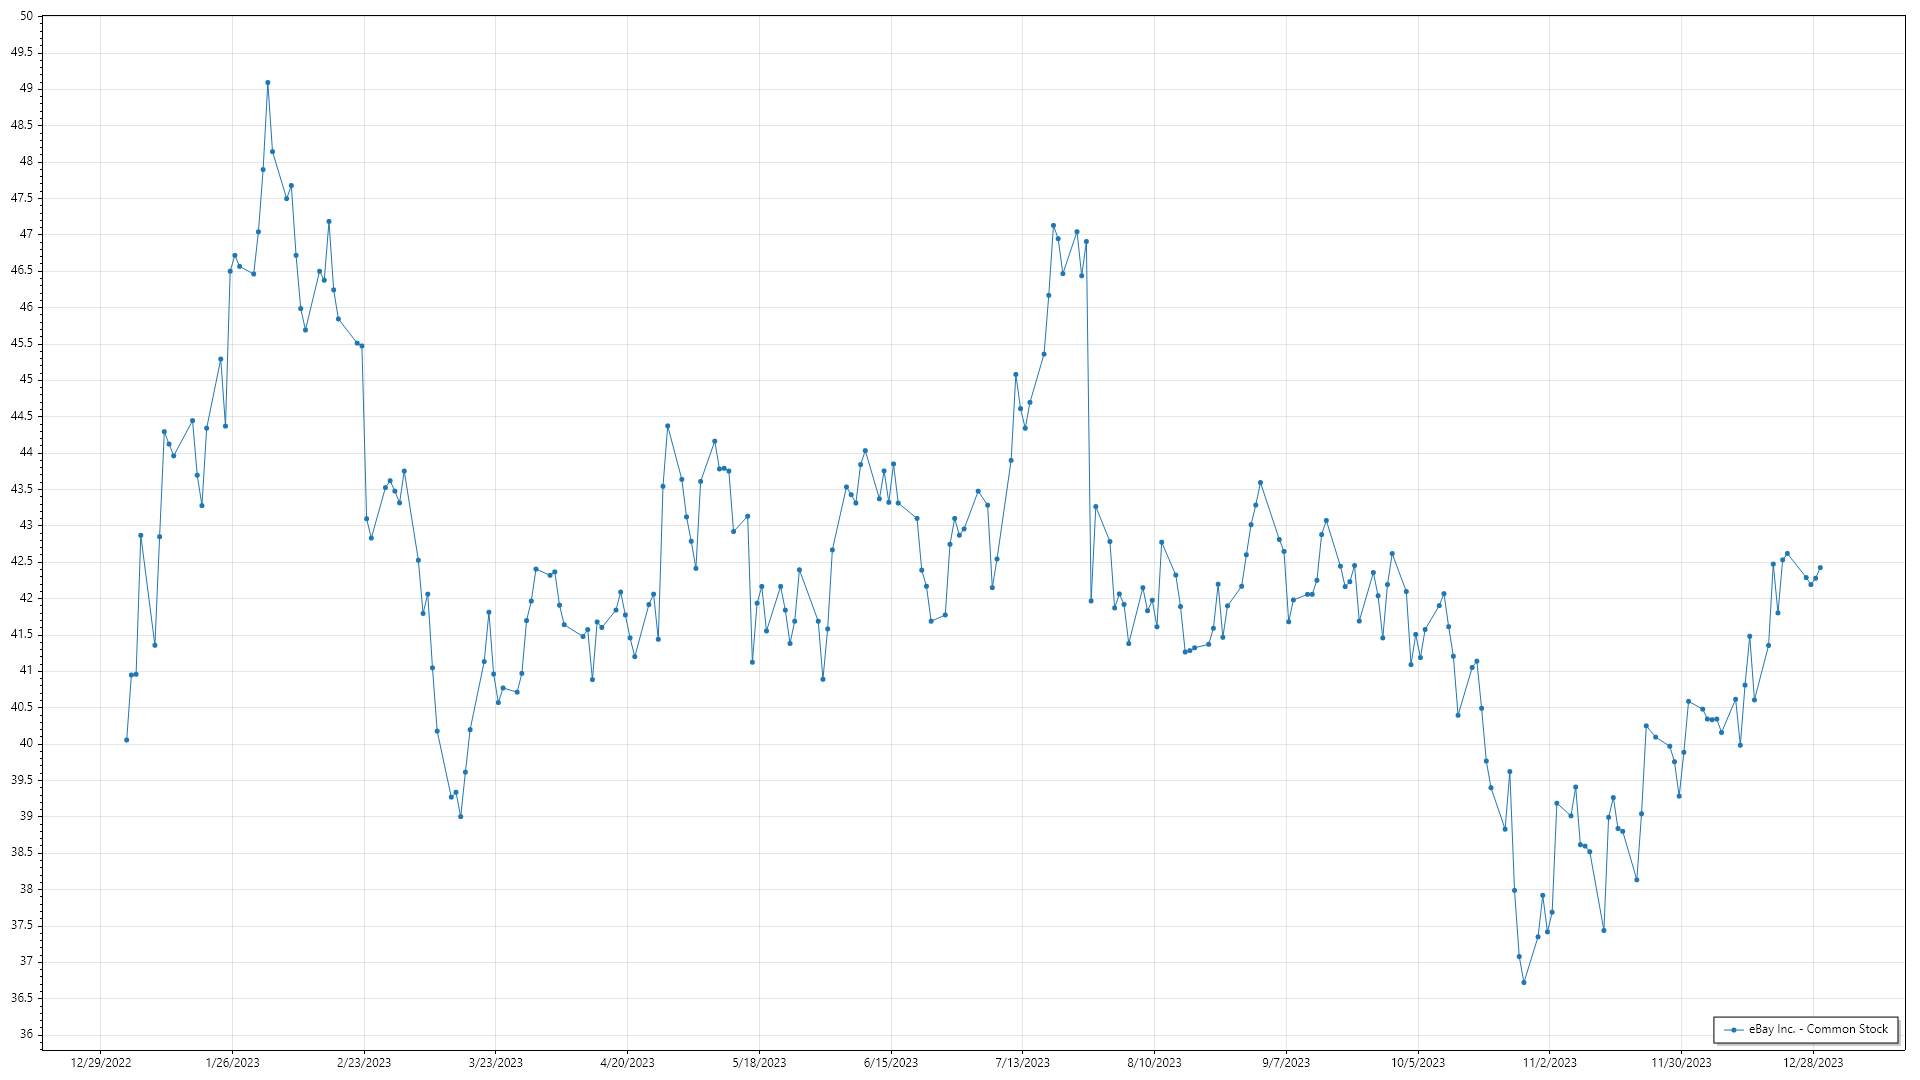Screen dimensions: 1920x1080
Task: Click the 39.5 label on the y-axis
Action: [x=22, y=779]
